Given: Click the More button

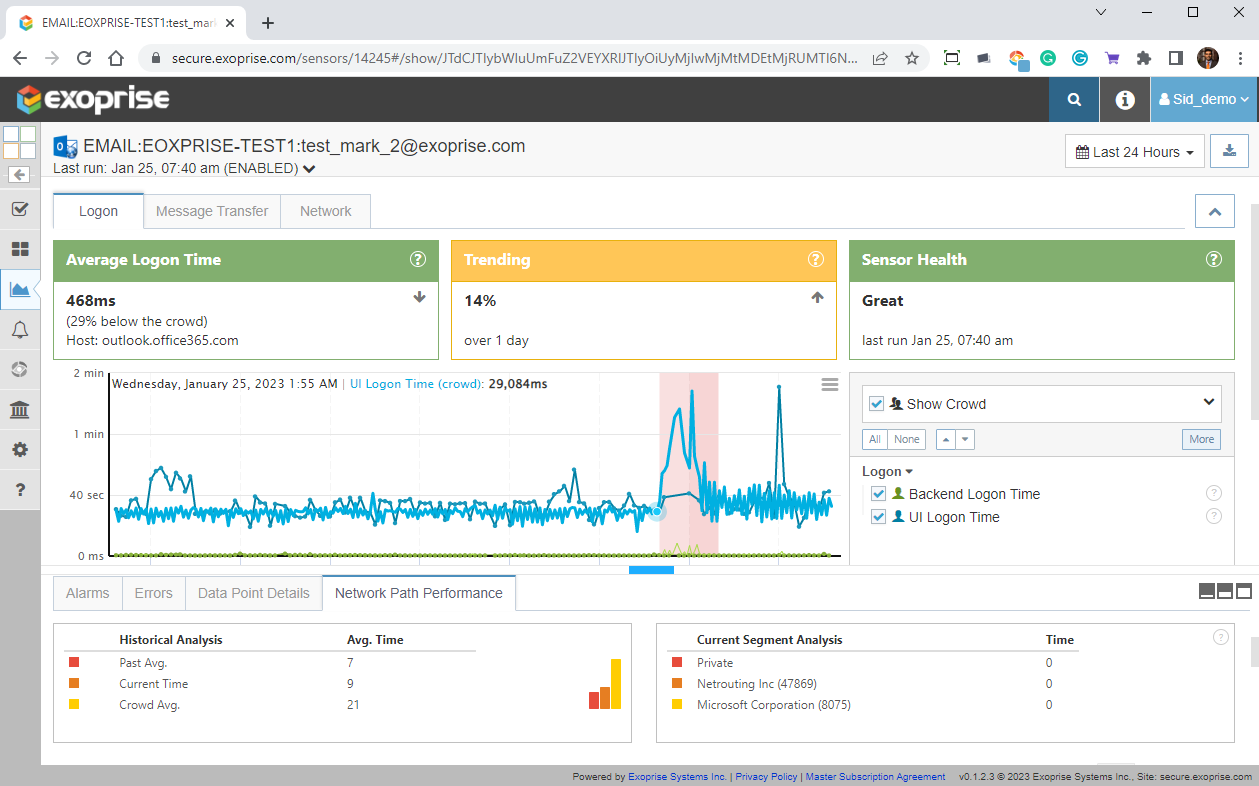Looking at the screenshot, I should [1202, 439].
